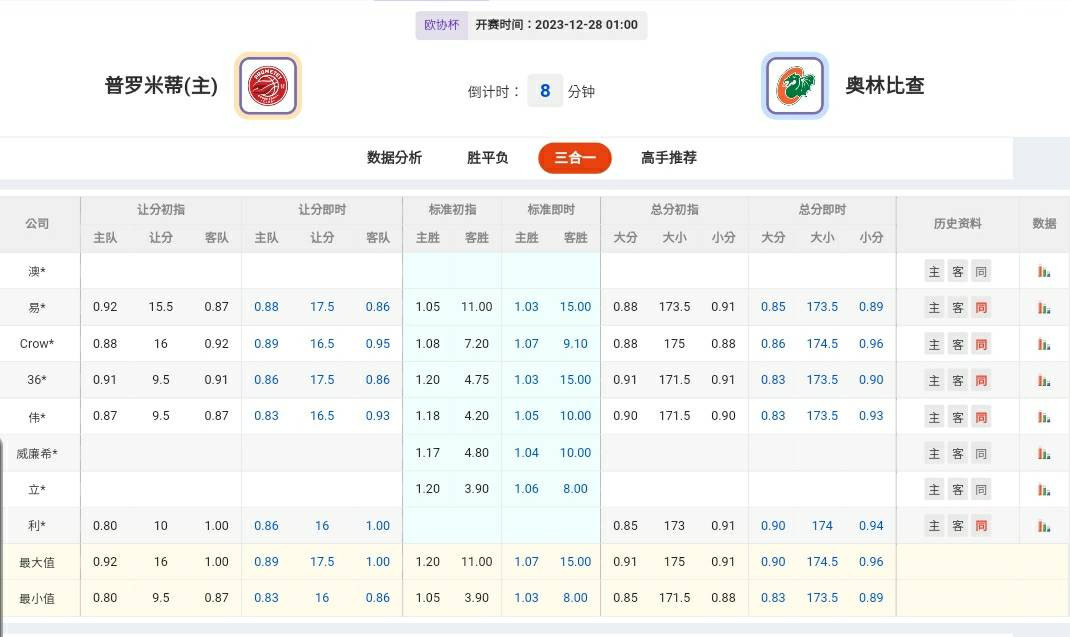Click the 总分初指 column header
The height and width of the screenshot is (637, 1070).
[x=674, y=210]
